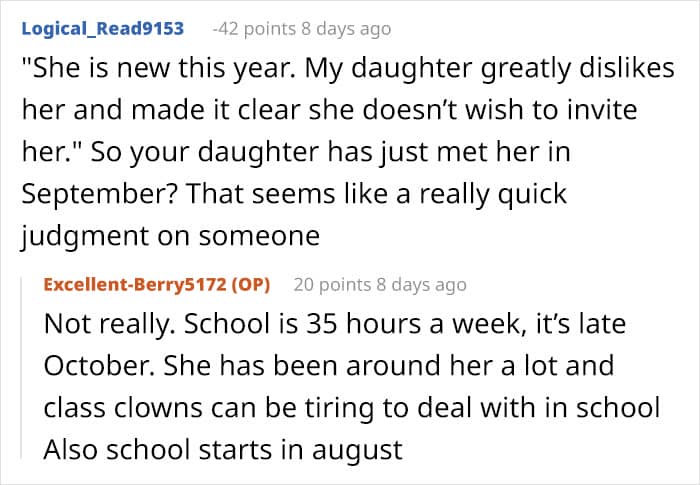Open Logical_Read9153's user profile

102,28
